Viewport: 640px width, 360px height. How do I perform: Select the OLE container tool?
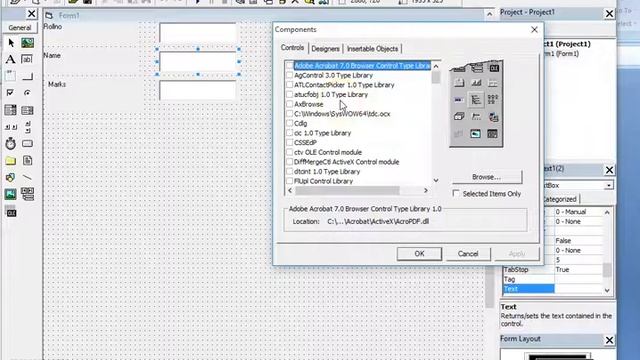coord(11,212)
